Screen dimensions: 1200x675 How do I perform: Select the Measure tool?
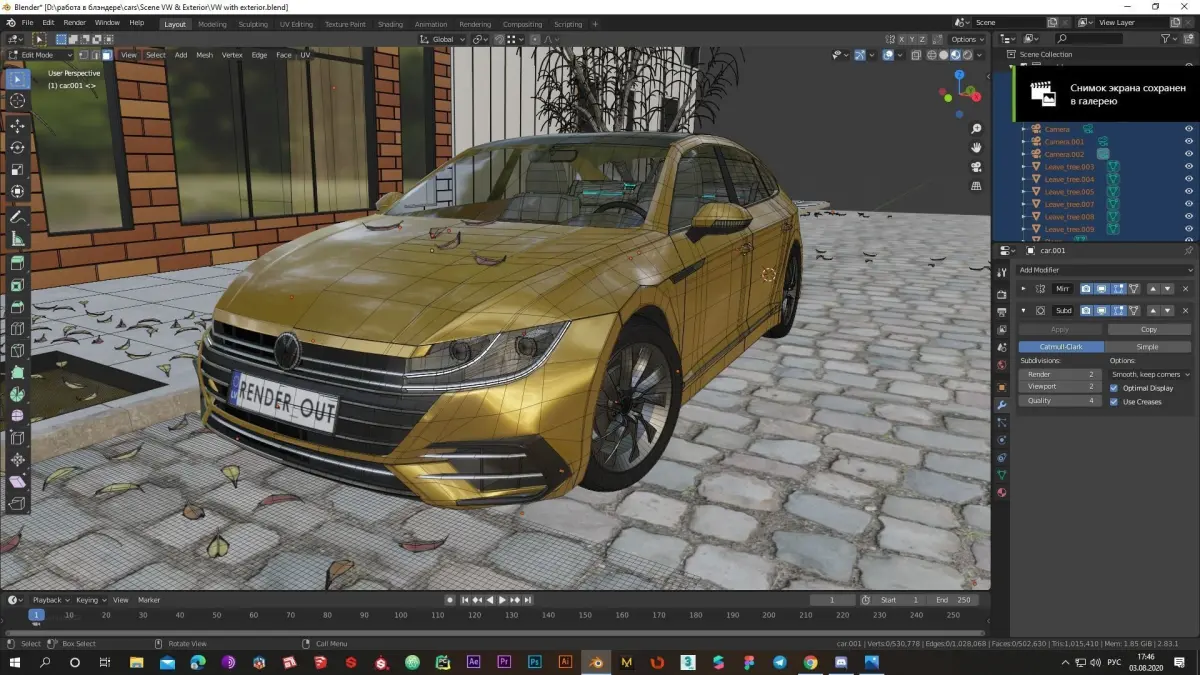point(17,239)
